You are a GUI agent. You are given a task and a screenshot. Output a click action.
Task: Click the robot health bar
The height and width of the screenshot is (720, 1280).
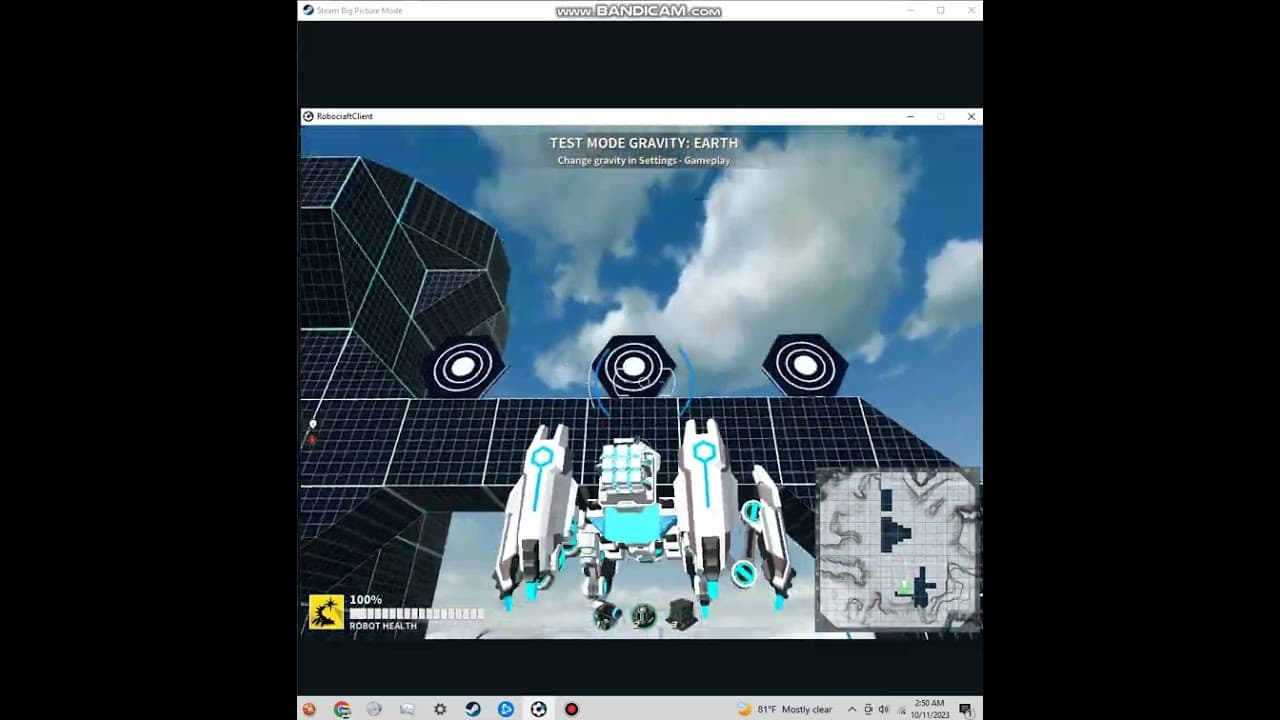click(x=416, y=614)
